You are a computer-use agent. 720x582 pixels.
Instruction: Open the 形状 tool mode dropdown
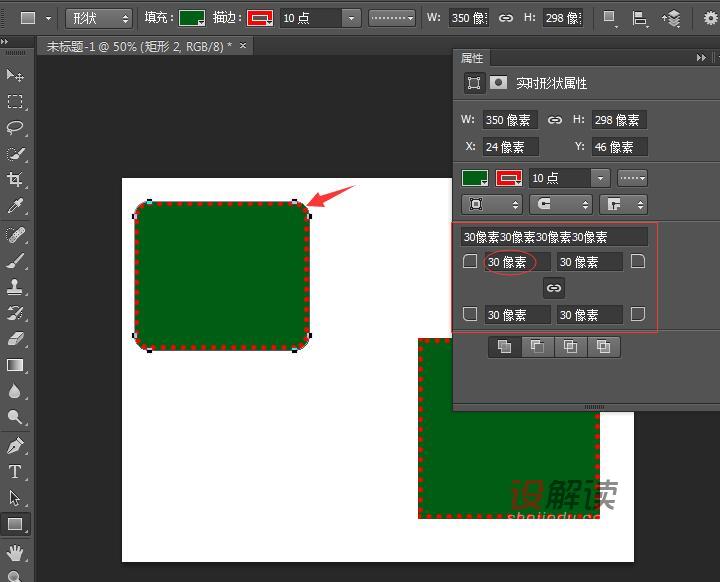click(x=98, y=18)
